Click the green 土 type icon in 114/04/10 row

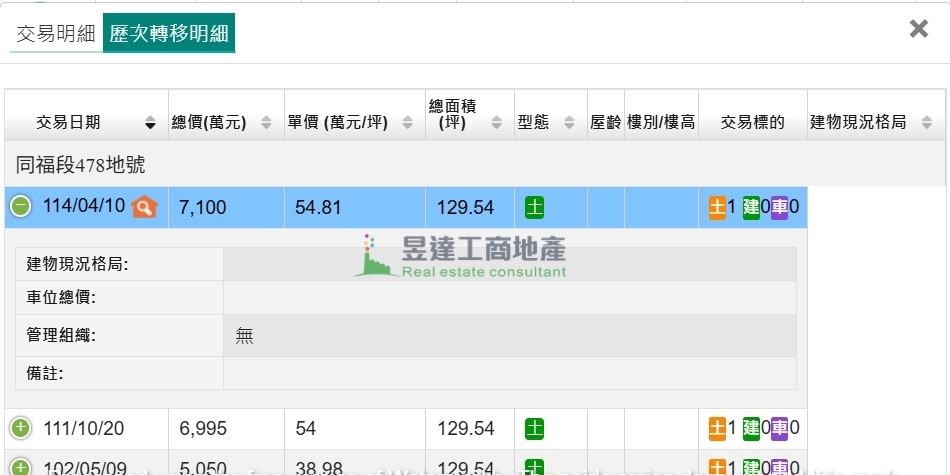tap(535, 208)
